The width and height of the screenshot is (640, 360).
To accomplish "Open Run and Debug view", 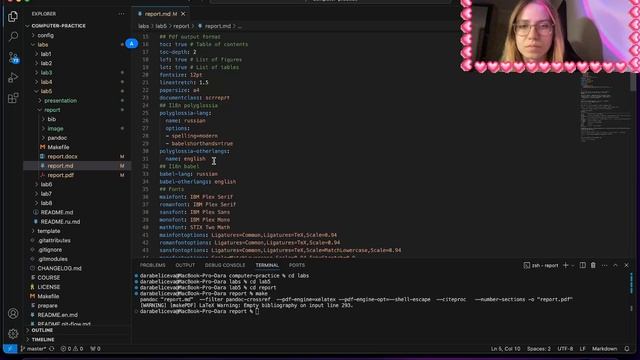I will click(x=13, y=78).
